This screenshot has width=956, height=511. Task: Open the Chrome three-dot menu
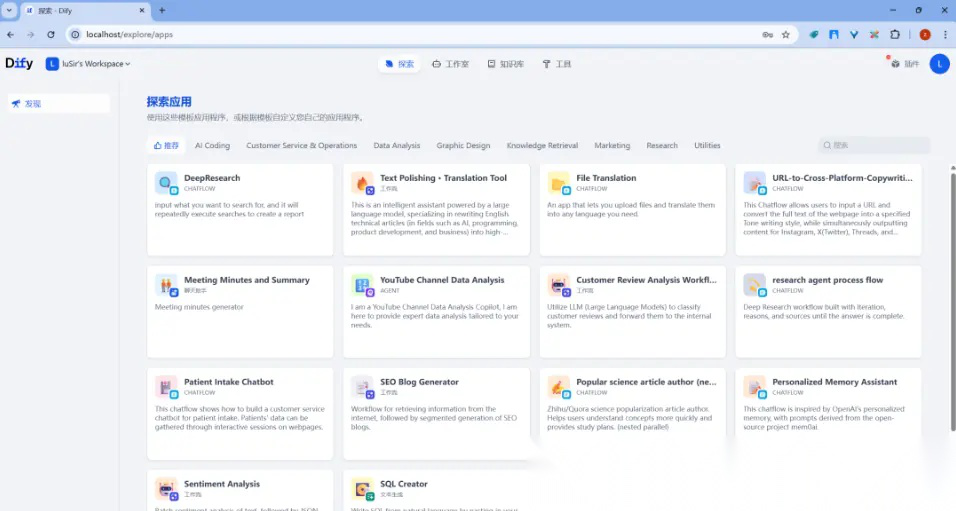tap(945, 35)
